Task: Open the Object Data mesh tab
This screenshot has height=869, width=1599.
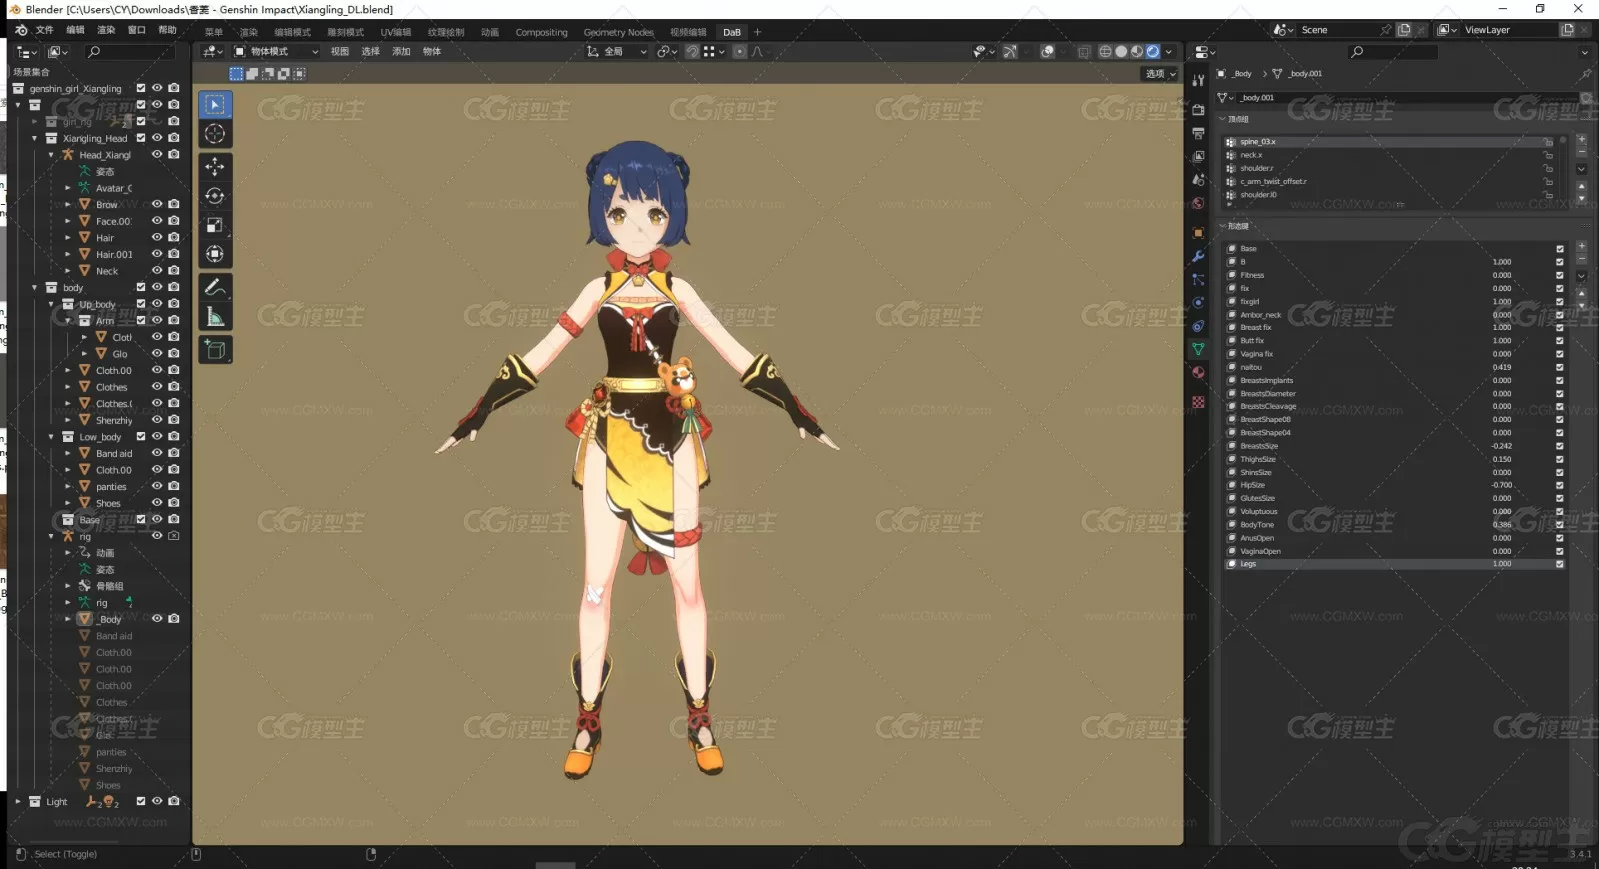Action: pyautogui.click(x=1198, y=349)
